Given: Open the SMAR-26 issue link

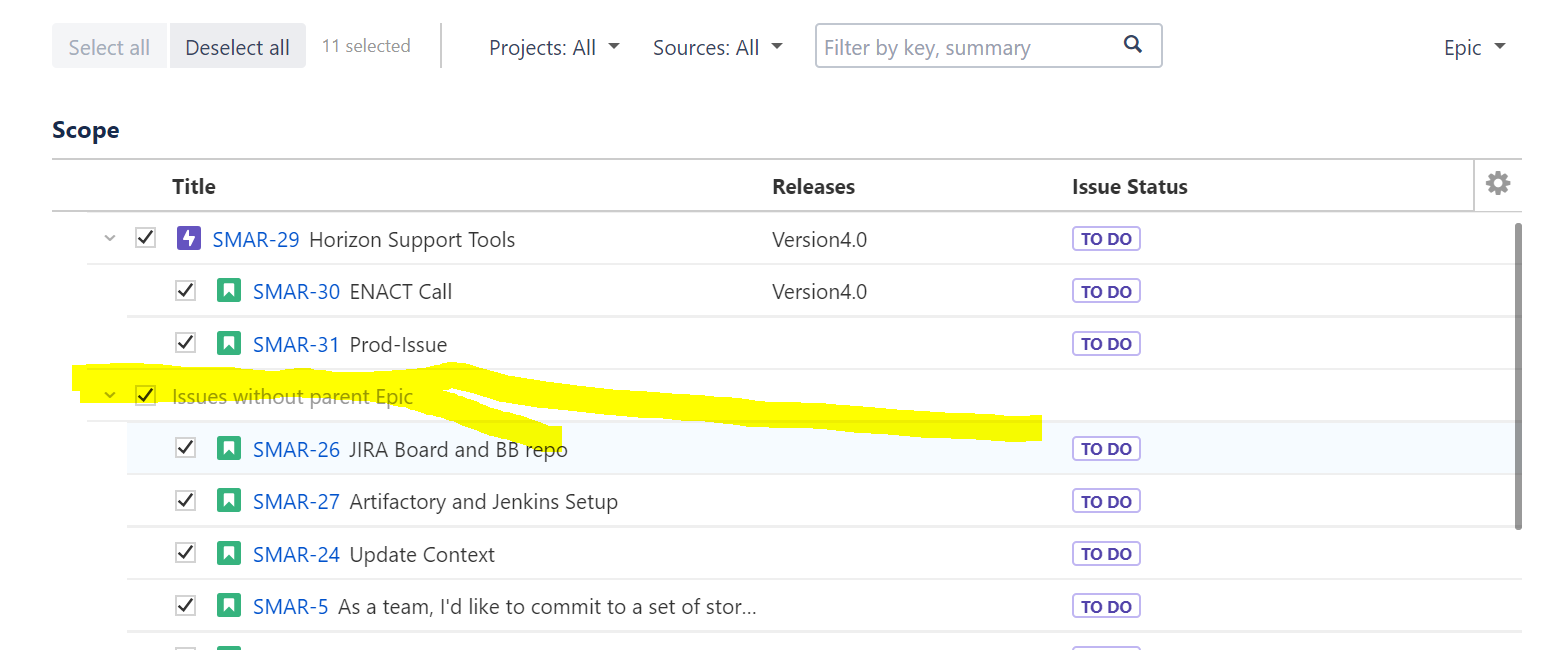Looking at the screenshot, I should 296,449.
